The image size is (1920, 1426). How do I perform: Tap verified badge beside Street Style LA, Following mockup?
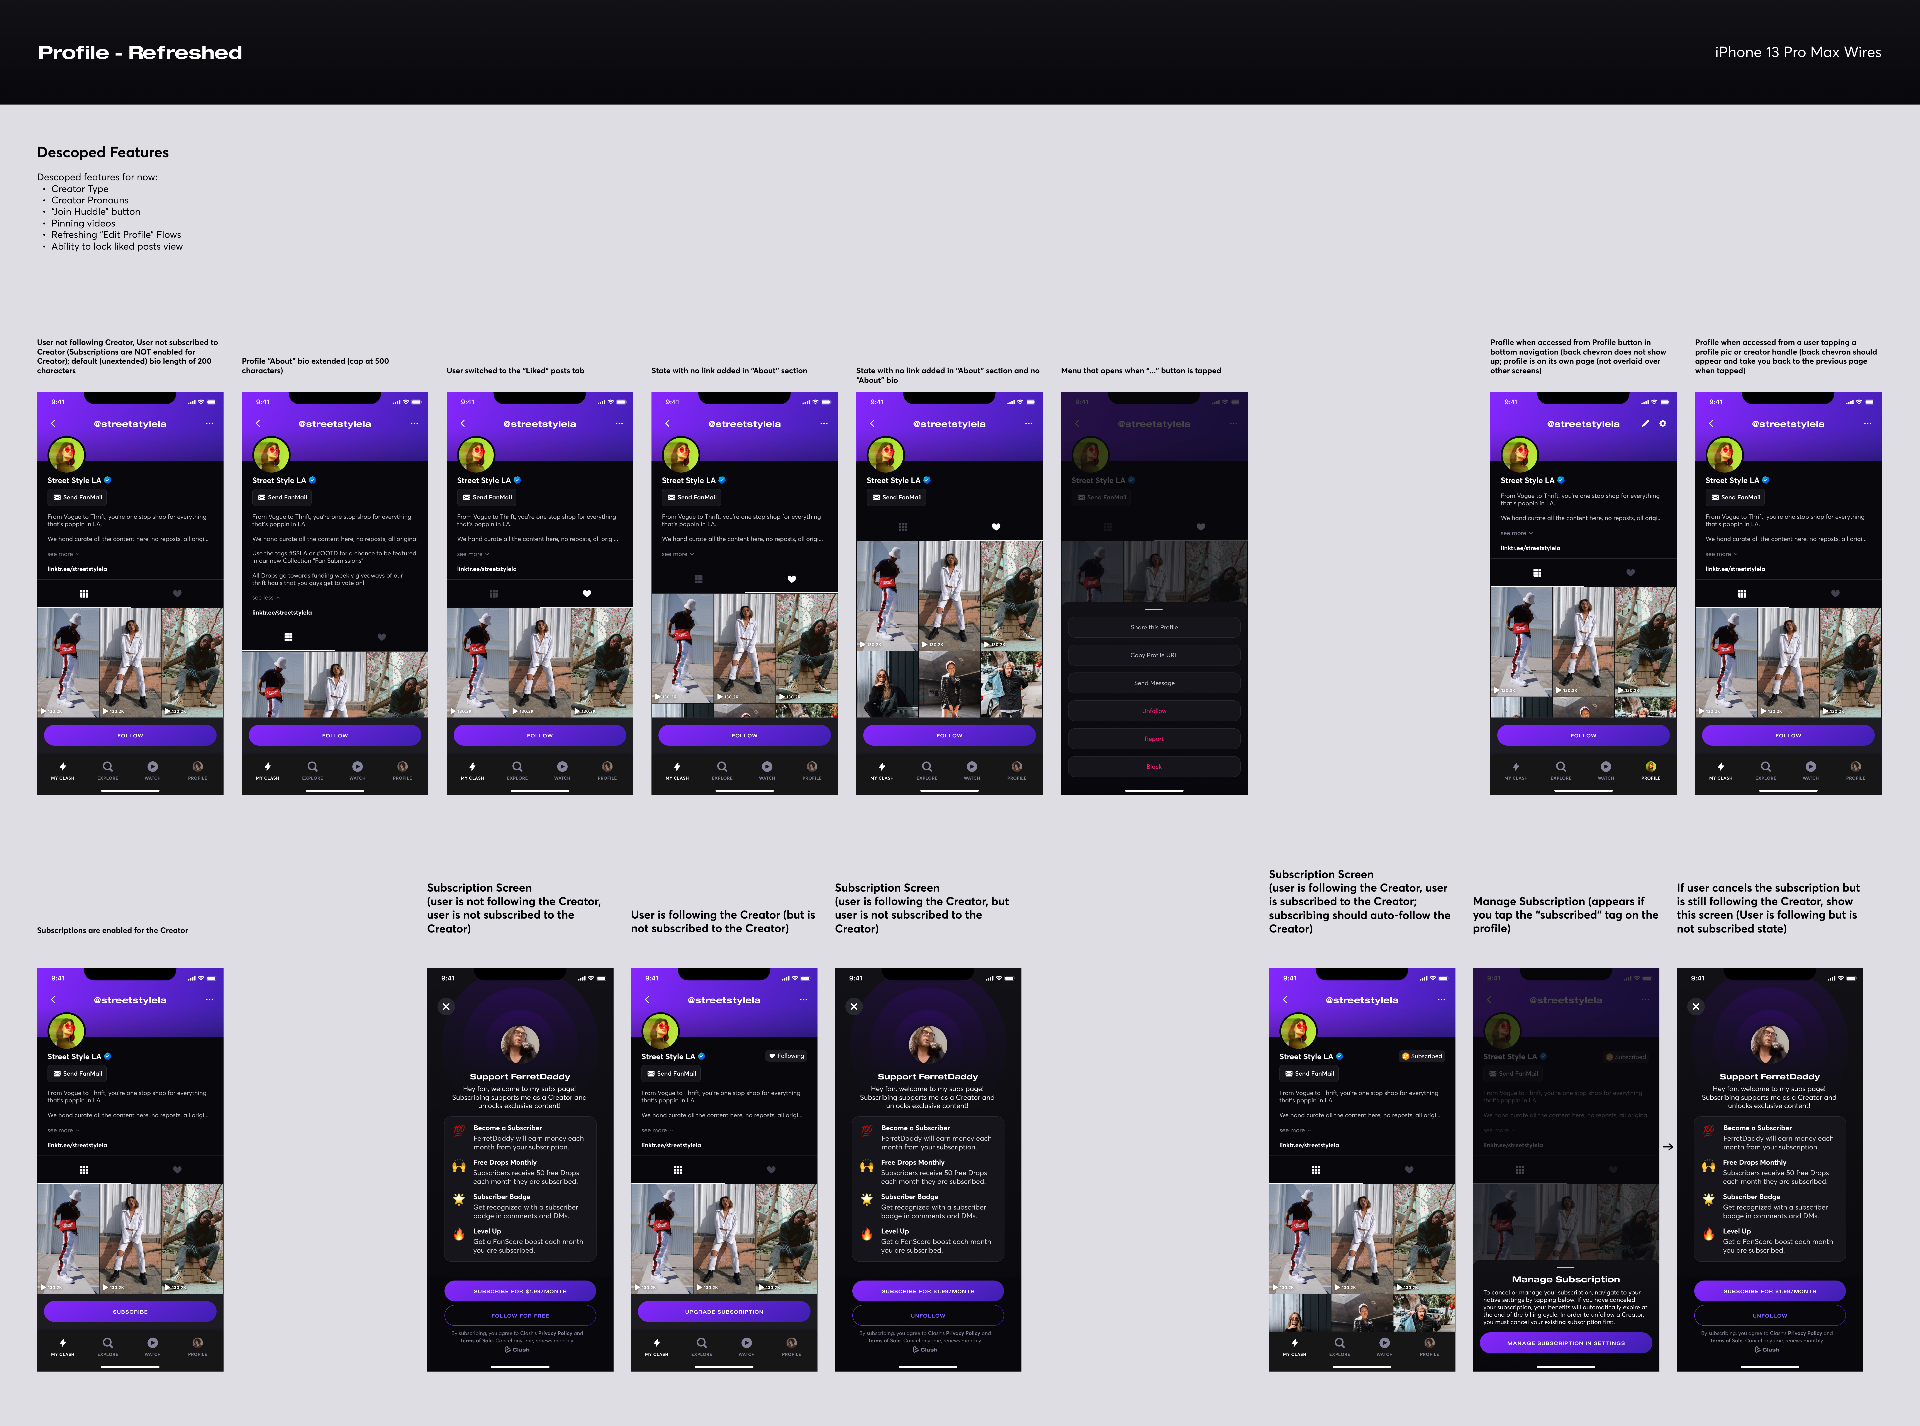(x=702, y=1056)
